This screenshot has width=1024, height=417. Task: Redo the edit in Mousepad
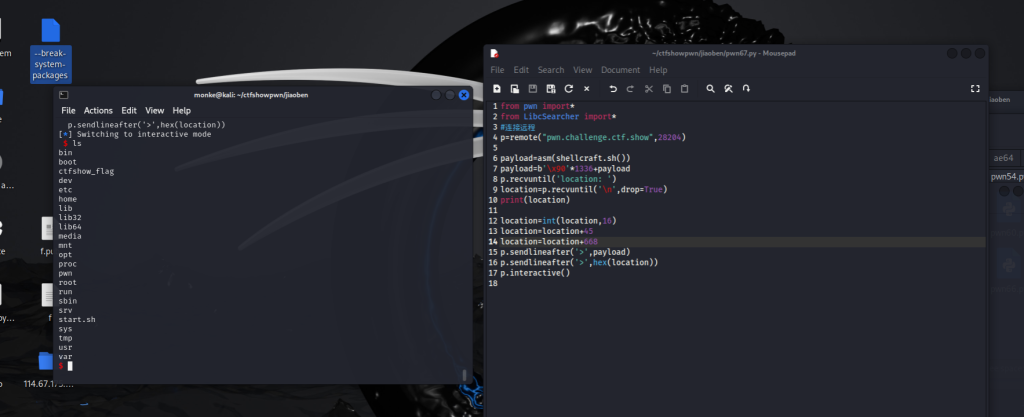tap(630, 89)
